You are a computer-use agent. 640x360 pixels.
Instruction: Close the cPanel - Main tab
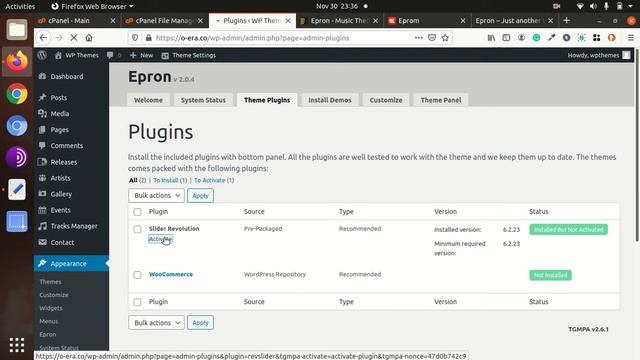pyautogui.click(x=113, y=20)
